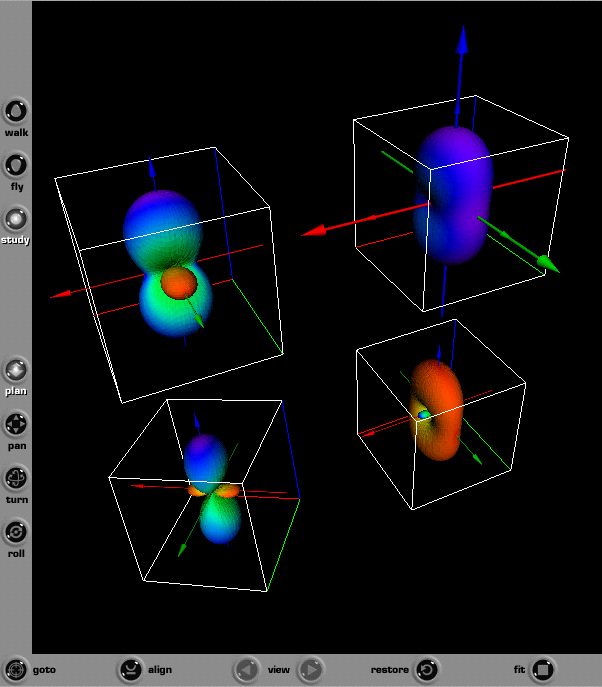Click the fit scene icon
Viewport: 602px width, 687px height.
(542, 670)
